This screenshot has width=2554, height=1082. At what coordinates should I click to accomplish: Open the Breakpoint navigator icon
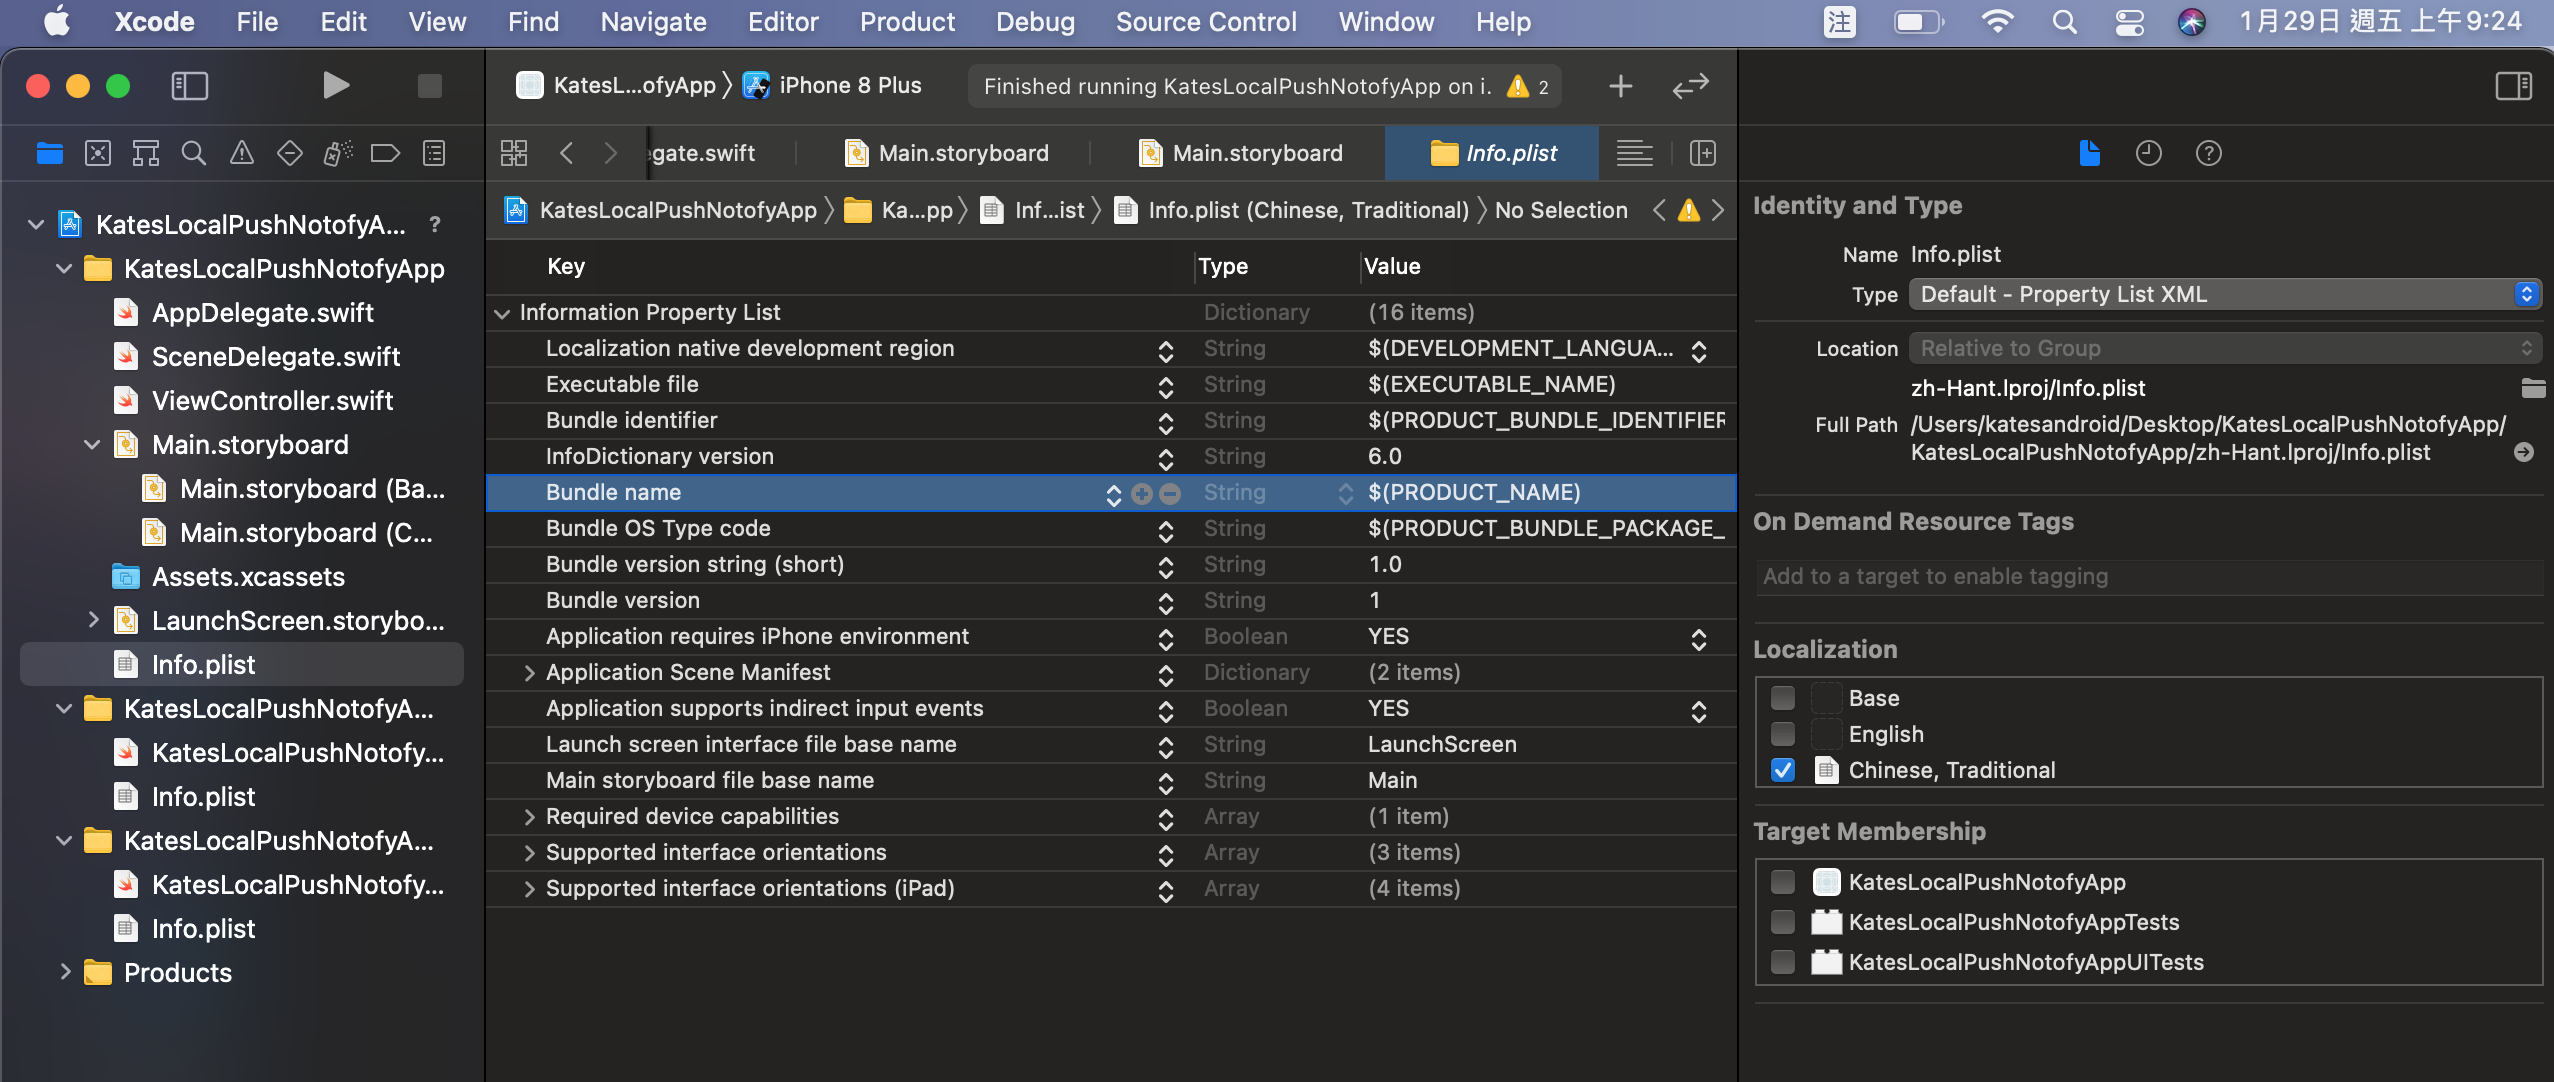[x=385, y=153]
